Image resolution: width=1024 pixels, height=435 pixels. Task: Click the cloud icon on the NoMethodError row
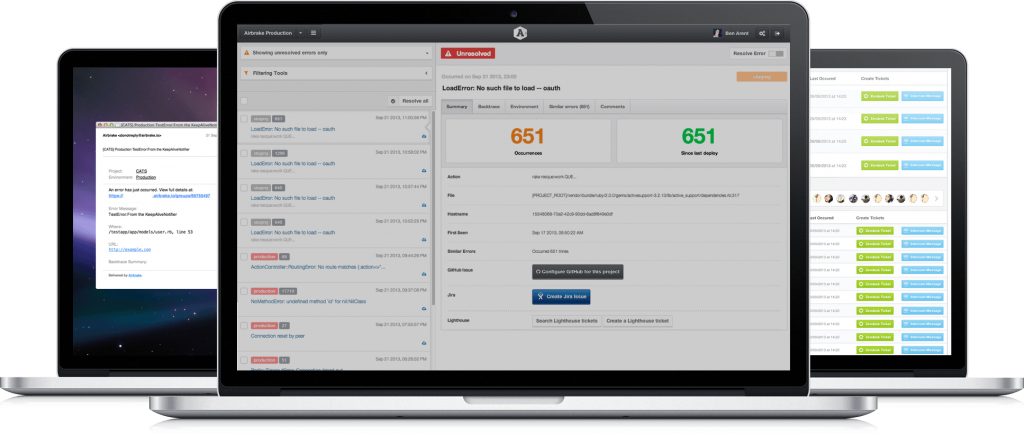tap(424, 309)
